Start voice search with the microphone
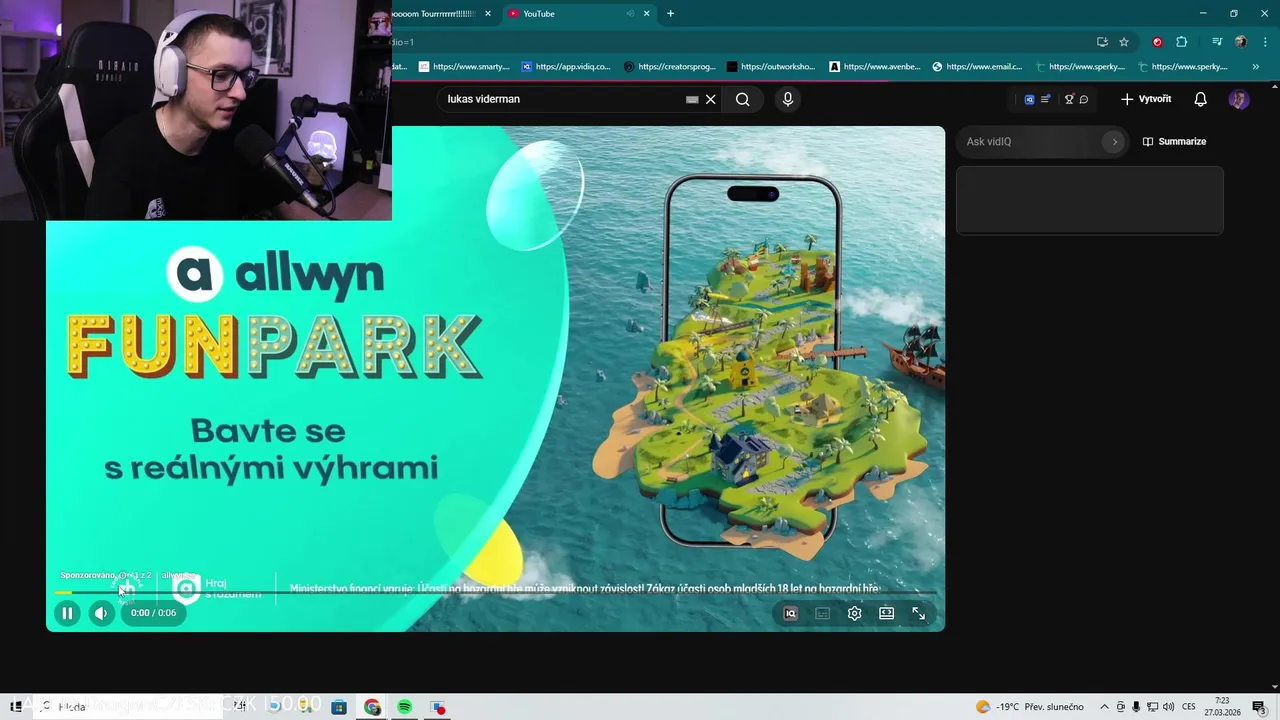The width and height of the screenshot is (1280, 720). coord(788,99)
